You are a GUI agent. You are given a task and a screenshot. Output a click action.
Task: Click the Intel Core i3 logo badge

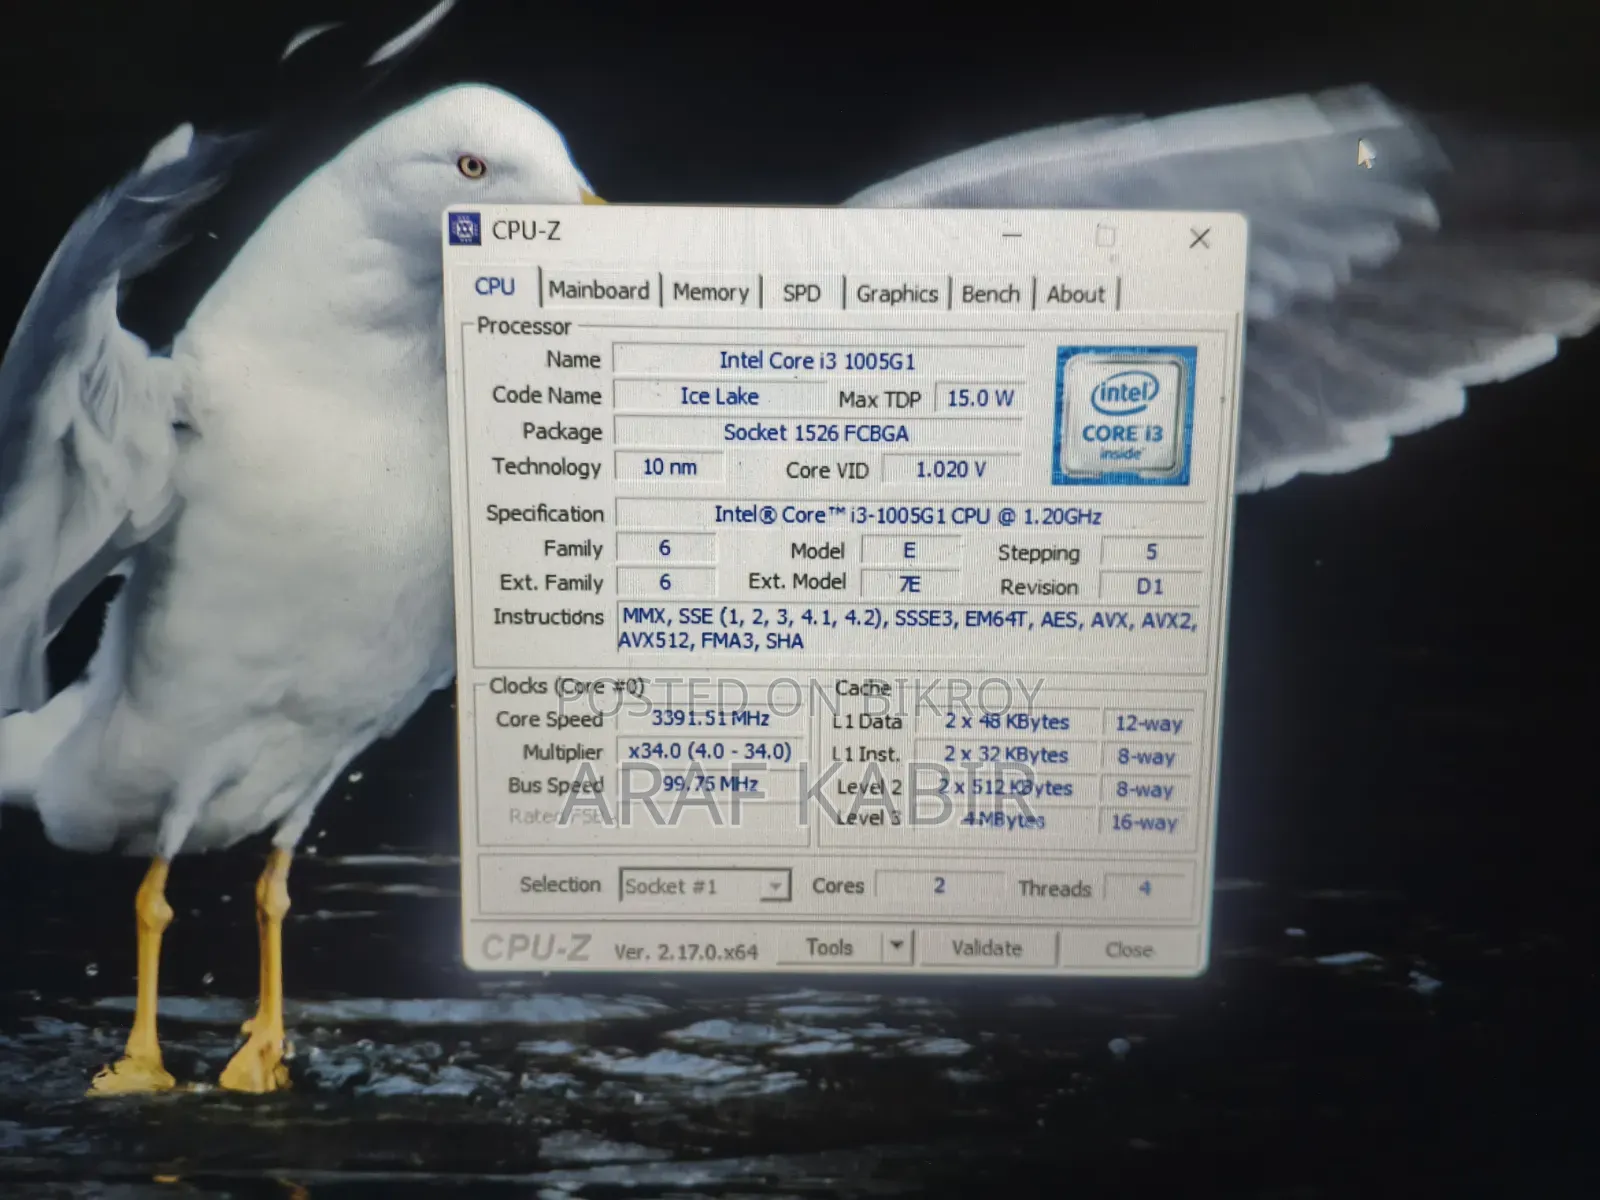[x=1124, y=416]
